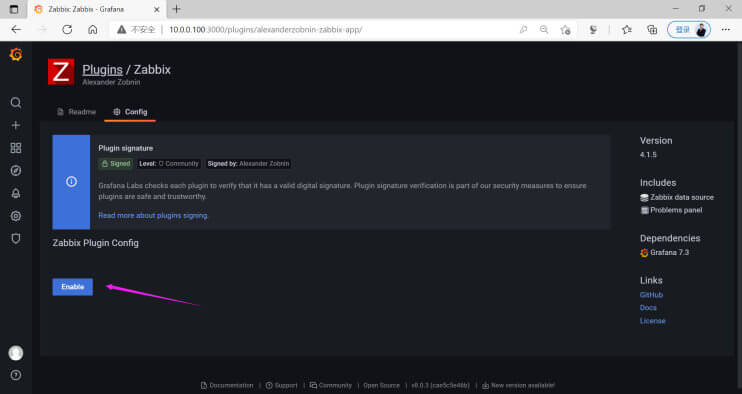Open the browser favorites list icon
Image resolution: width=742 pixels, height=394 pixels.
(627, 29)
